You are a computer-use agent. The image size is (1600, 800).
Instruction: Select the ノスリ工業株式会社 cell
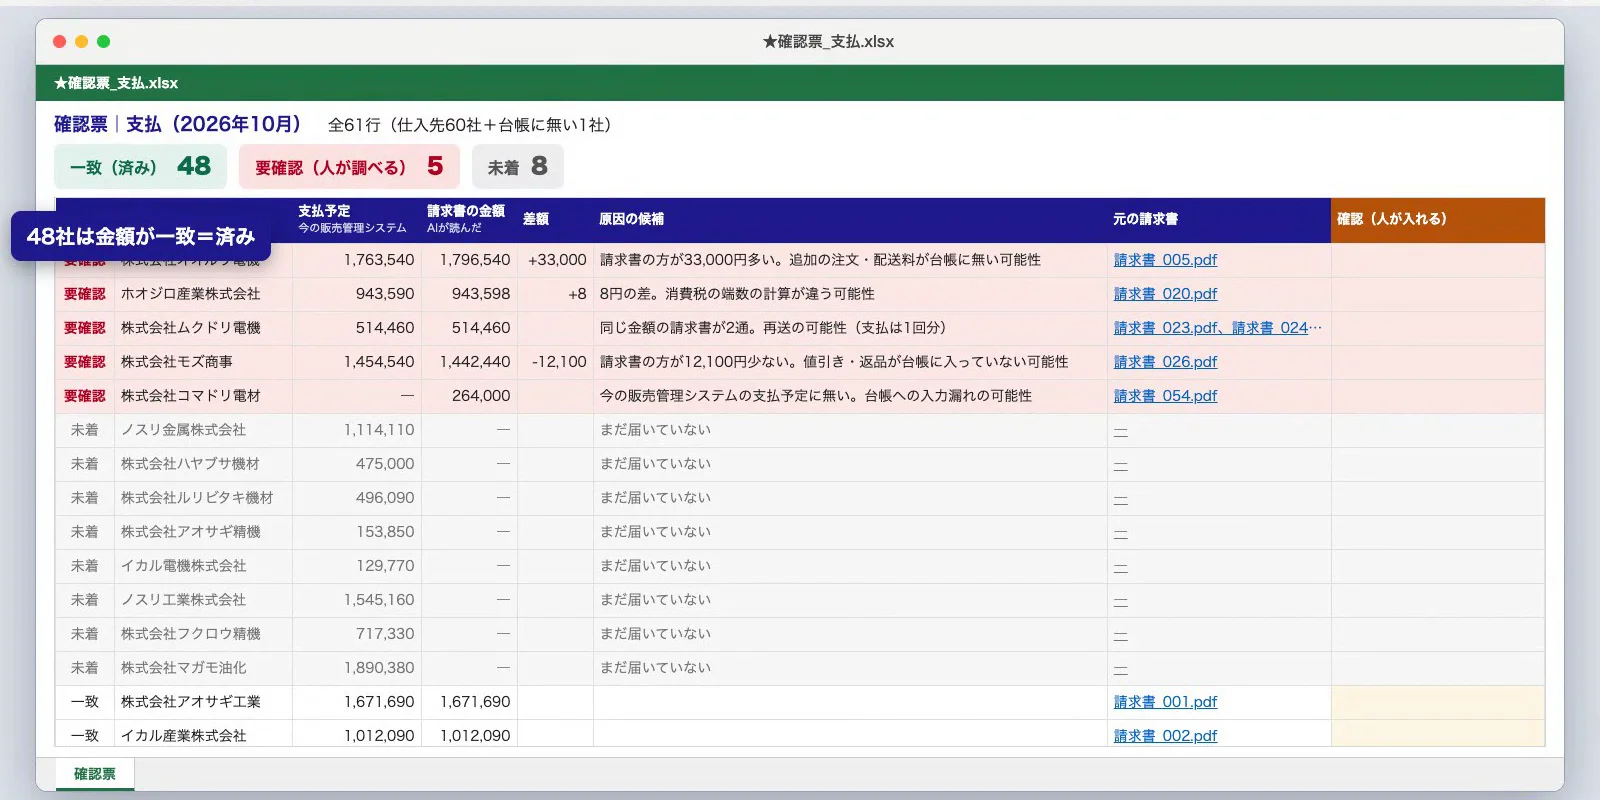[x=203, y=600]
